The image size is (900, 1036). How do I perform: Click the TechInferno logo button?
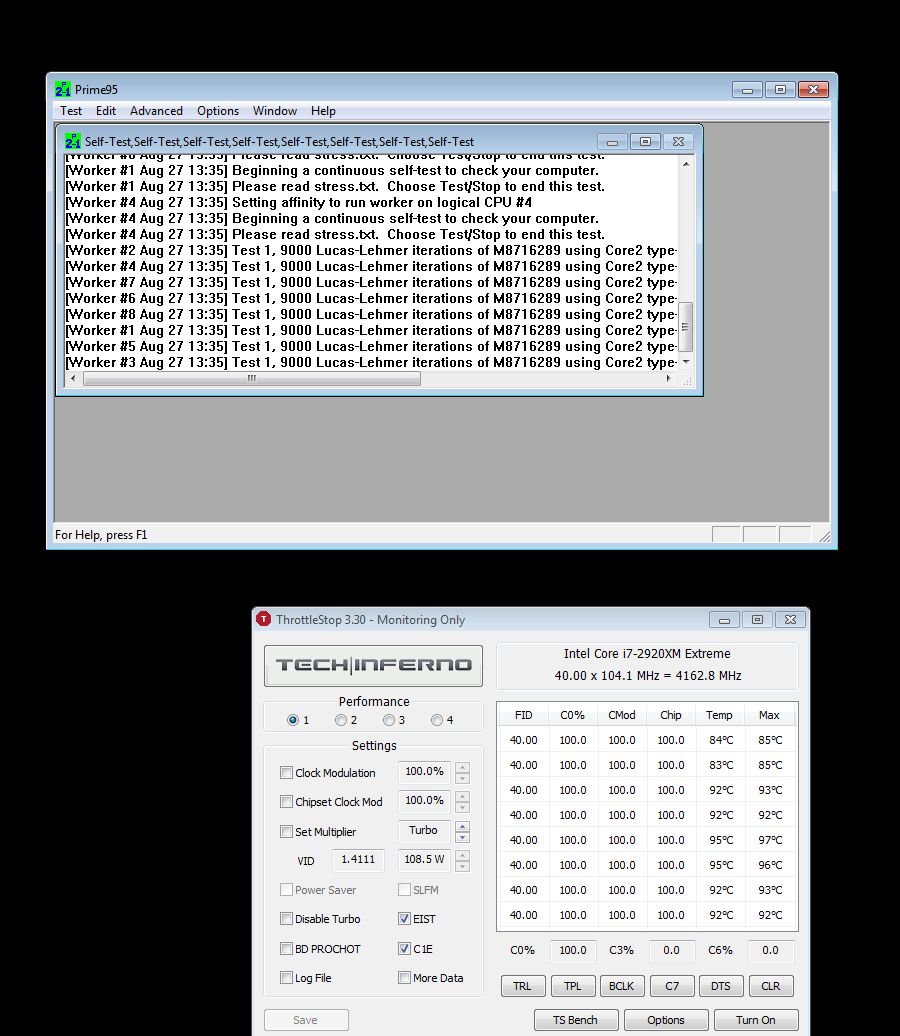(x=373, y=665)
